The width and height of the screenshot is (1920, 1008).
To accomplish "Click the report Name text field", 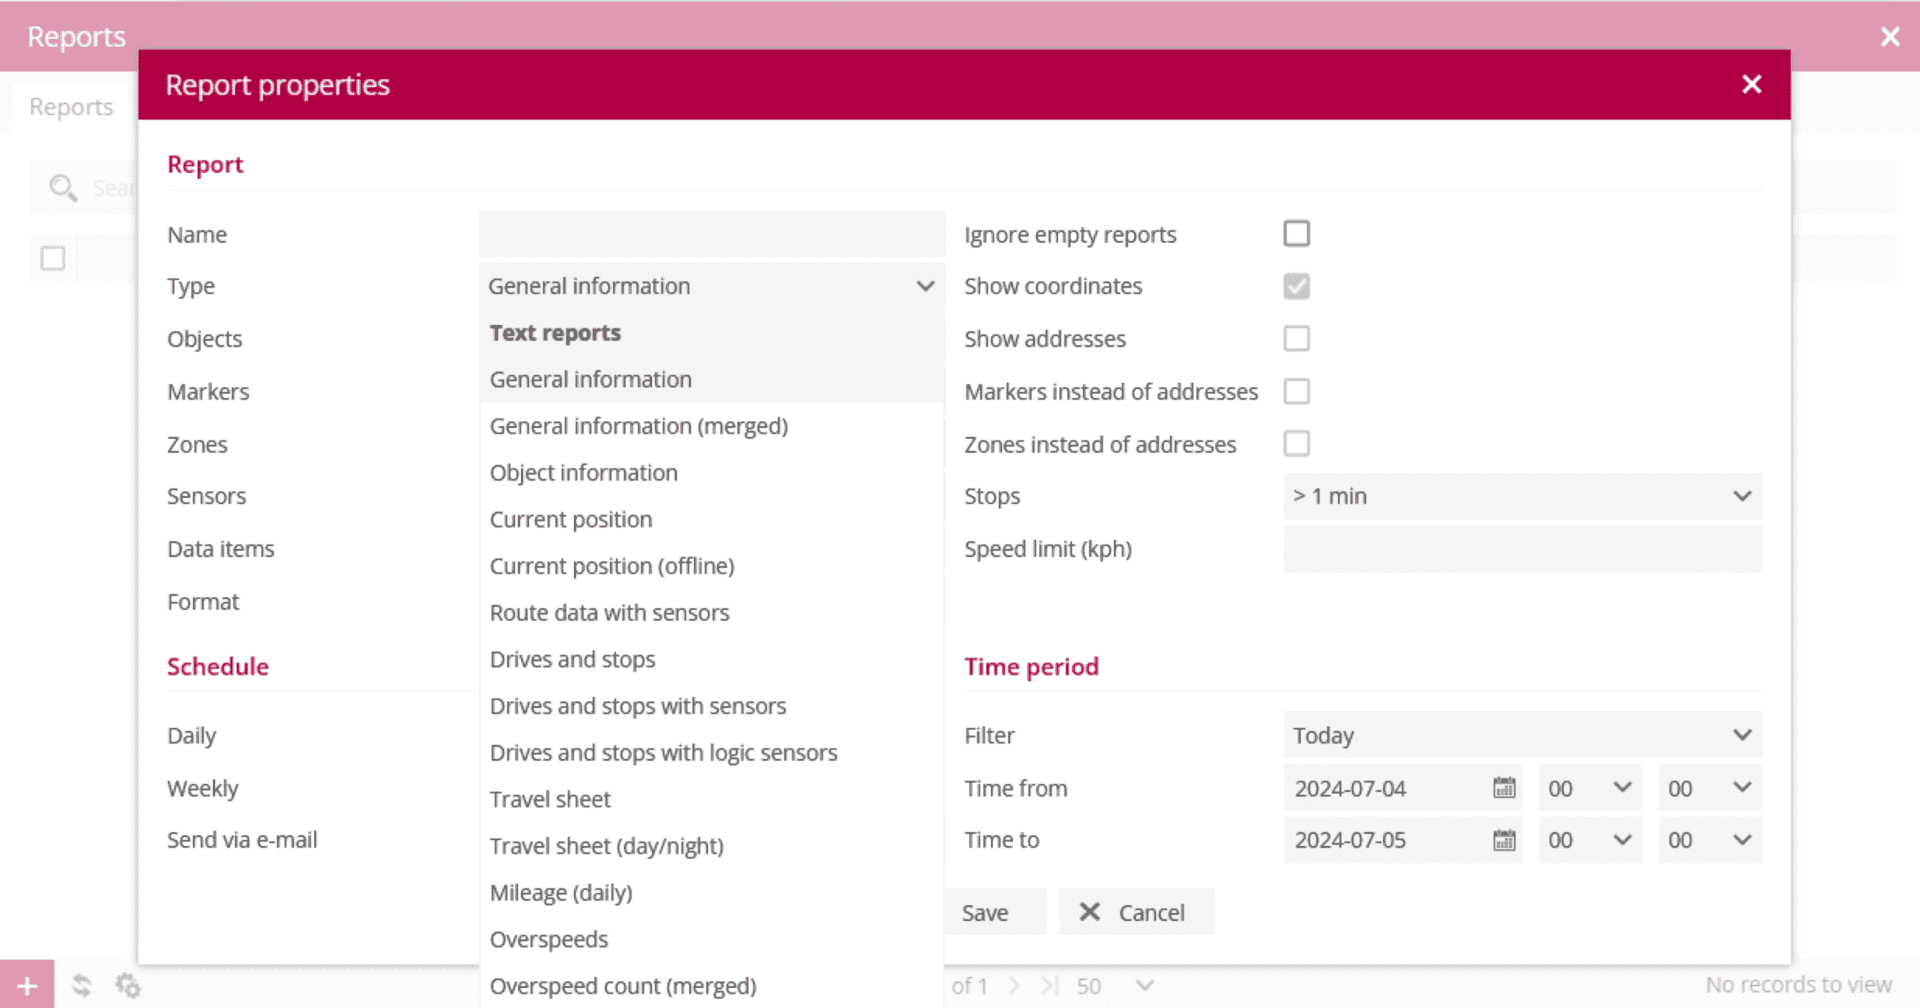I will click(x=711, y=234).
